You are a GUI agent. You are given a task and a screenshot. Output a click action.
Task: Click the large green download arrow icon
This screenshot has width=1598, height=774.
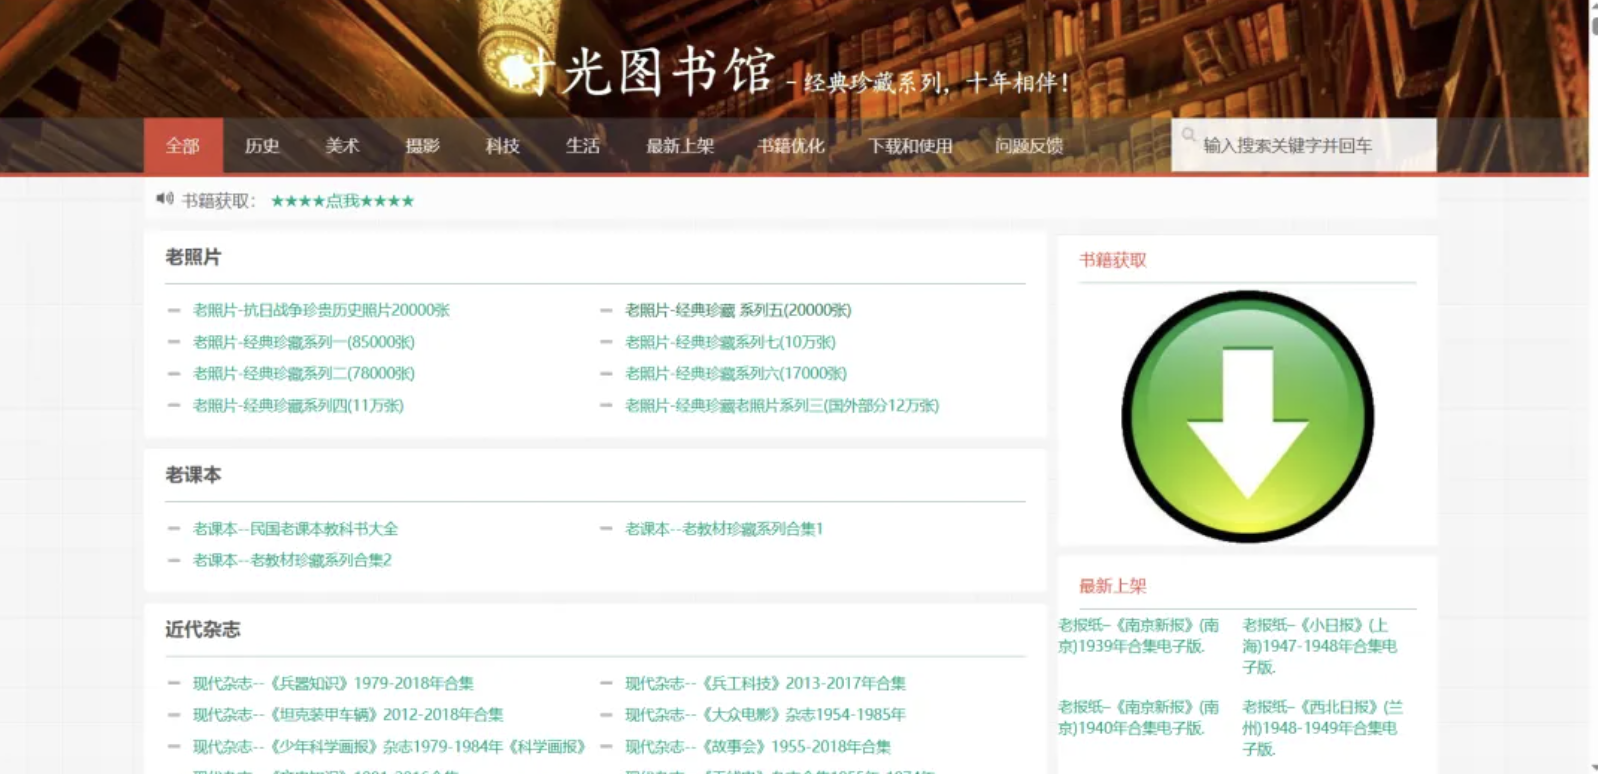1247,416
